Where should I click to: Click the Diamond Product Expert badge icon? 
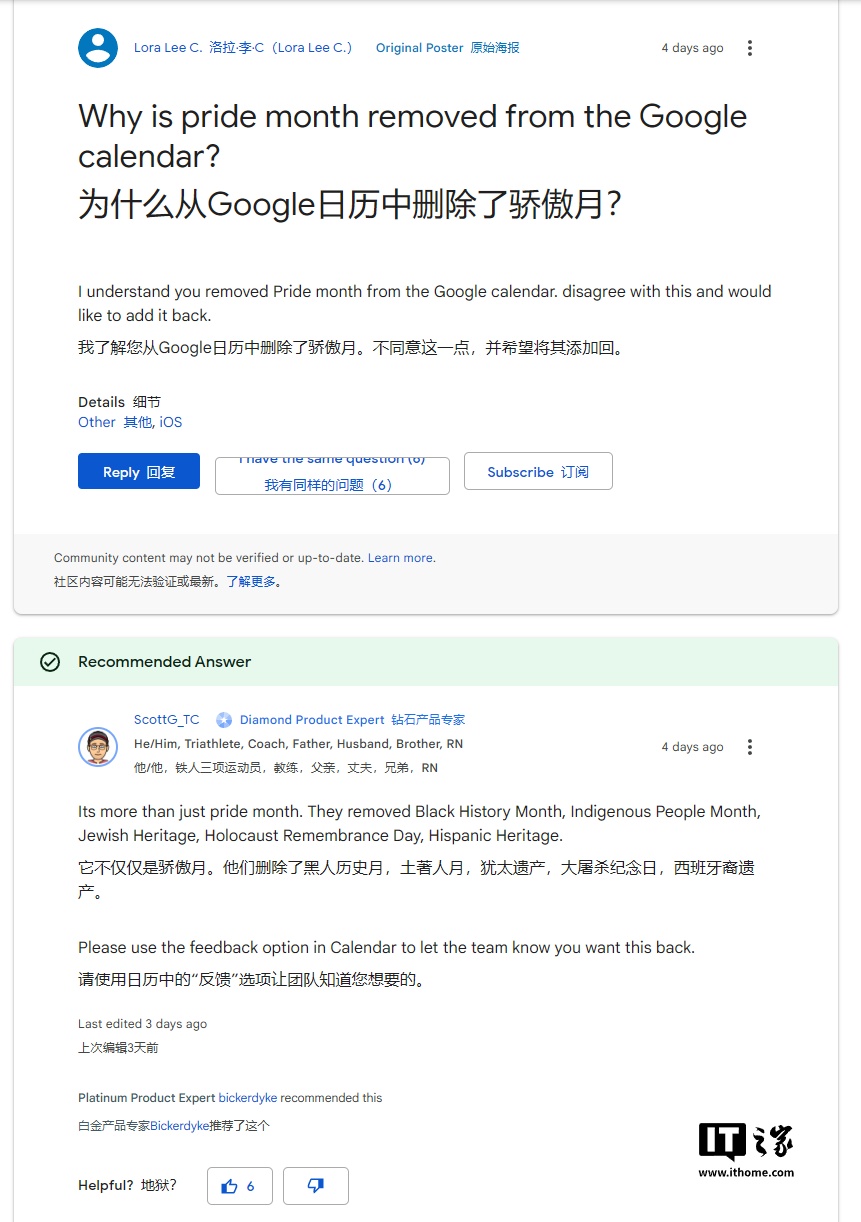(x=224, y=720)
